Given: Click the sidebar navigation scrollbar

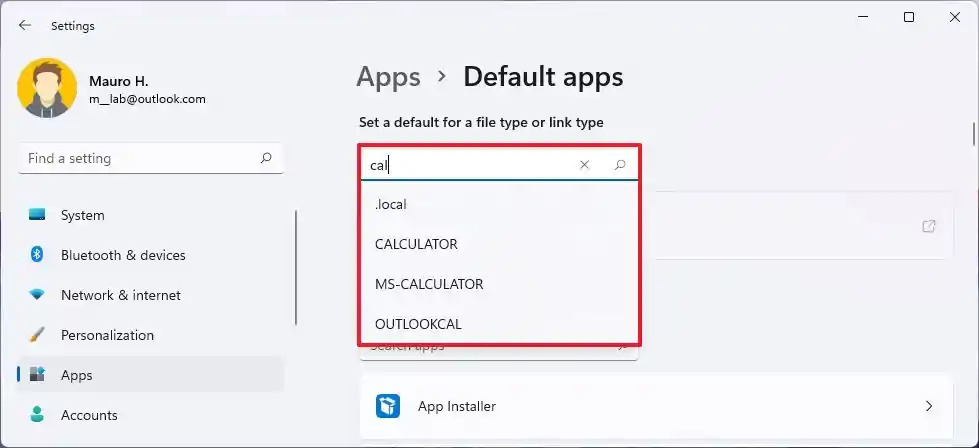Looking at the screenshot, I should 295,267.
